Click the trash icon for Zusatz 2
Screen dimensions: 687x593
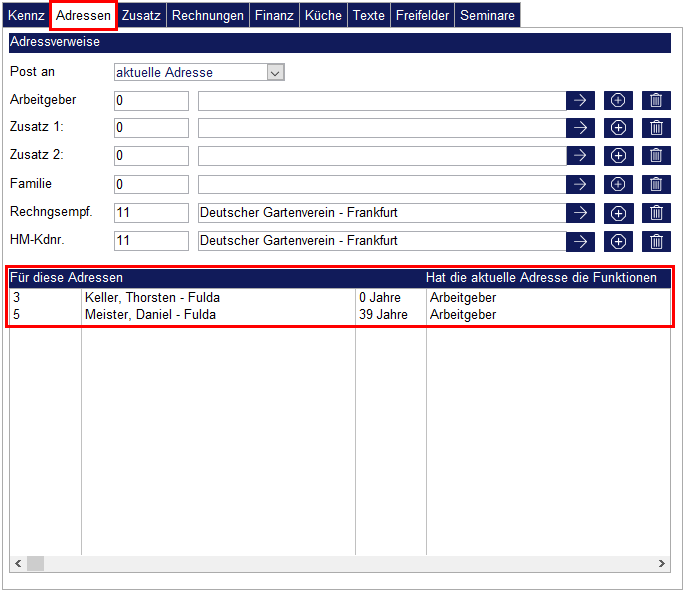click(x=656, y=156)
